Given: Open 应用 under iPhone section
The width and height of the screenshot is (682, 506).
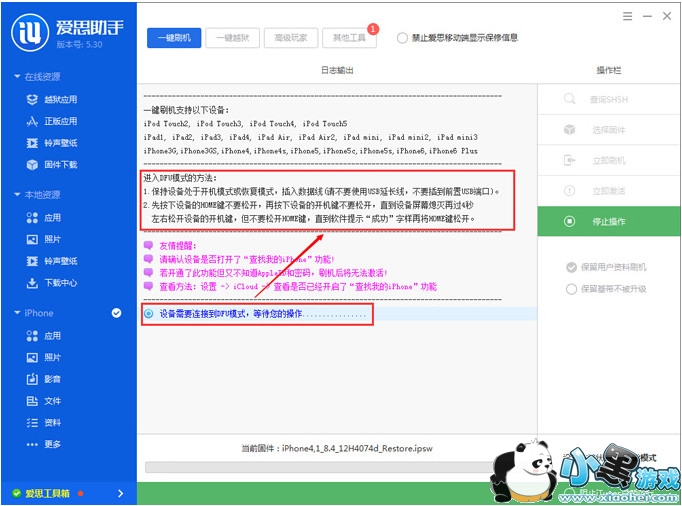Looking at the screenshot, I should (x=43, y=336).
